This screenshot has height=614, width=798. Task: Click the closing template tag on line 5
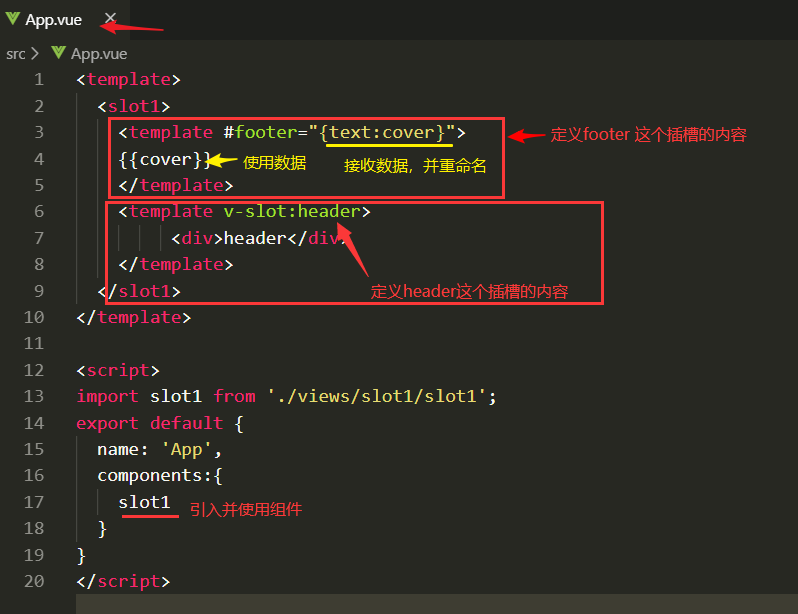[x=176, y=185]
